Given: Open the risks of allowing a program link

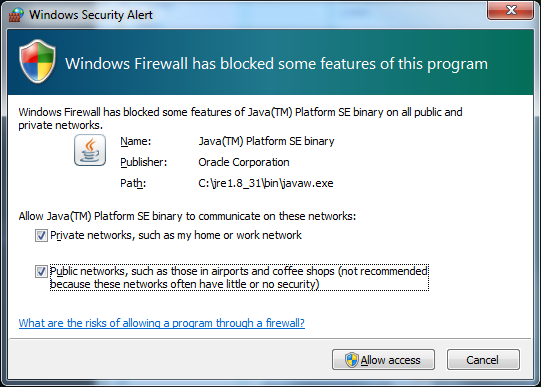Looking at the screenshot, I should (161, 323).
